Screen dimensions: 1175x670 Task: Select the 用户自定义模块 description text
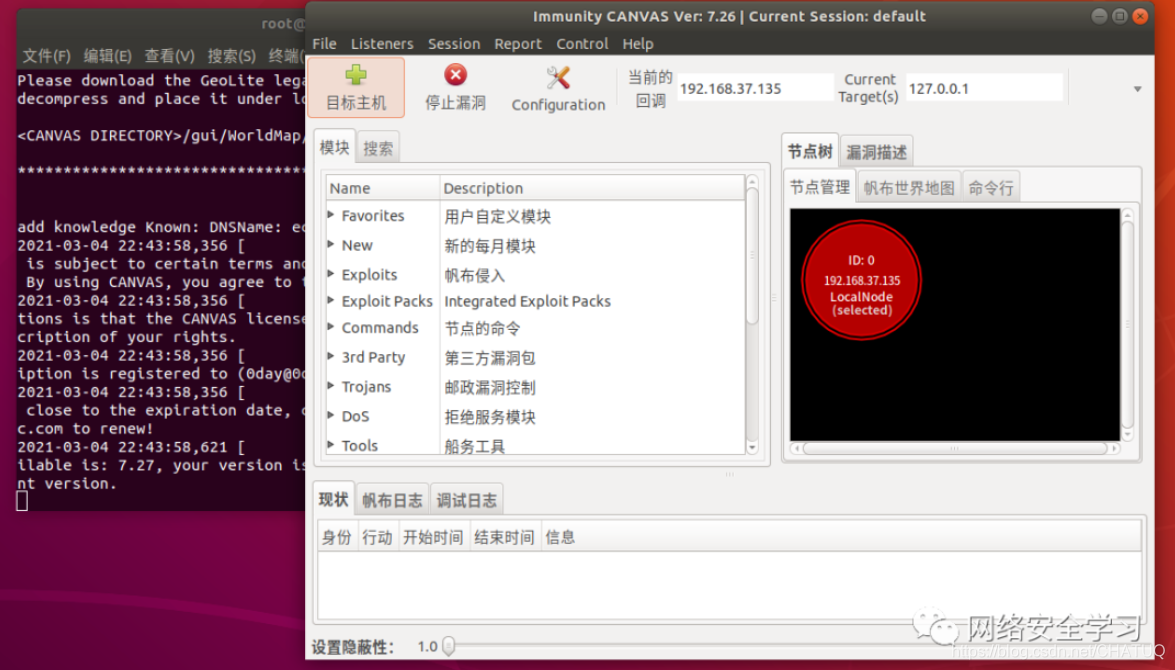pyautogui.click(x=497, y=217)
